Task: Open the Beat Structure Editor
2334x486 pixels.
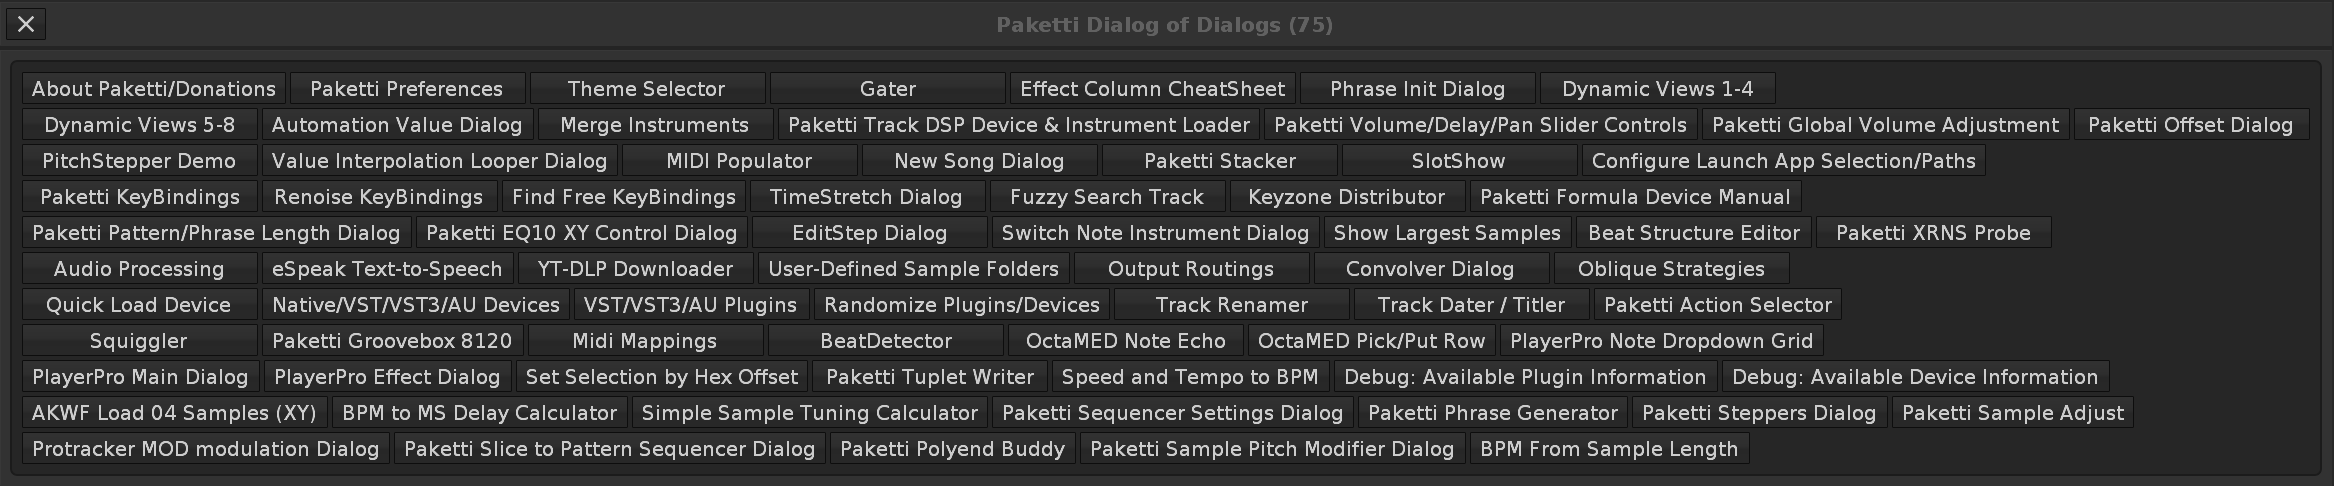Action: tap(1693, 233)
